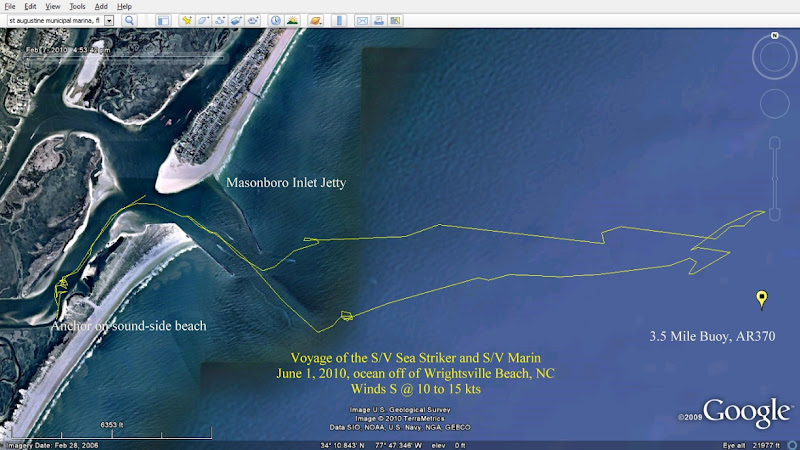Click the Voyage of the S/V Sea Striker text
This screenshot has height=450, width=800.
tap(415, 358)
